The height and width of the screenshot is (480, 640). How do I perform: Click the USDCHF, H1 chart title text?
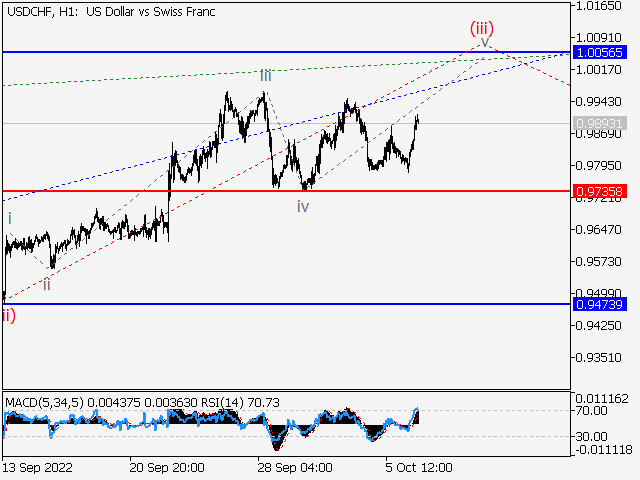(x=111, y=12)
